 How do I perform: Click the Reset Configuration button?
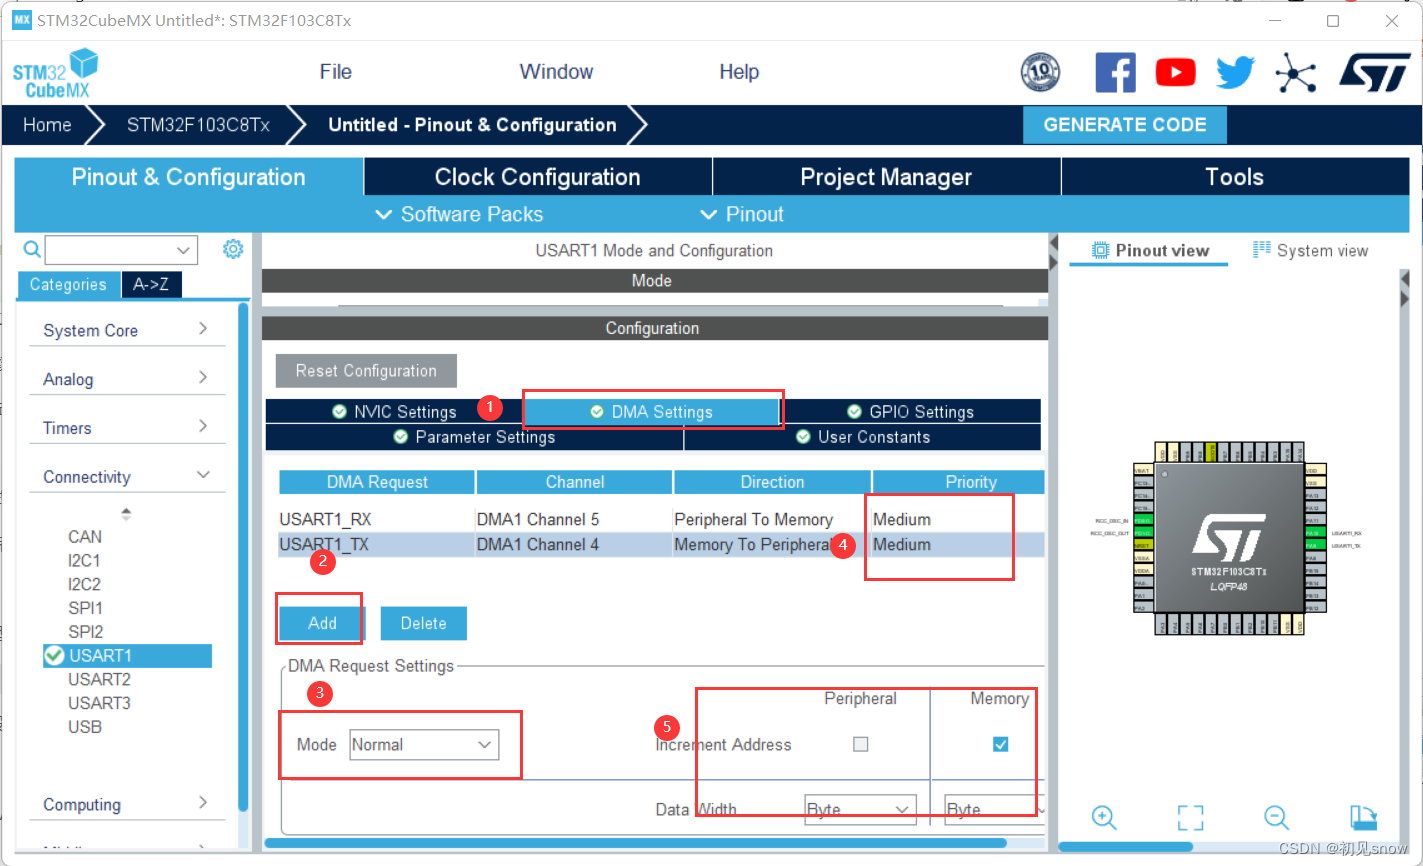[x=366, y=371]
